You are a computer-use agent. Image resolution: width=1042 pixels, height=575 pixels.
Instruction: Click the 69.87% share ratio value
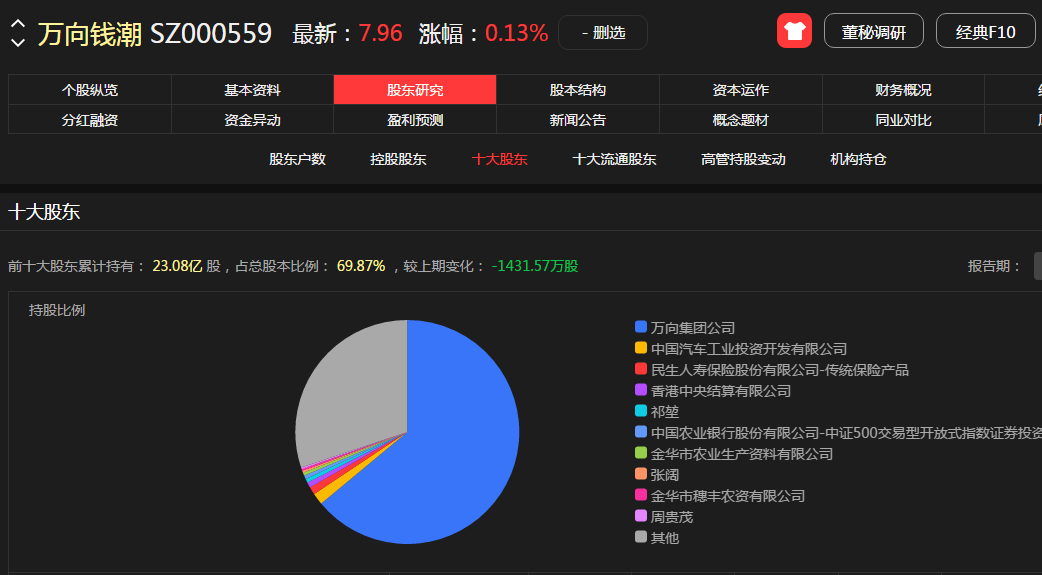click(361, 267)
